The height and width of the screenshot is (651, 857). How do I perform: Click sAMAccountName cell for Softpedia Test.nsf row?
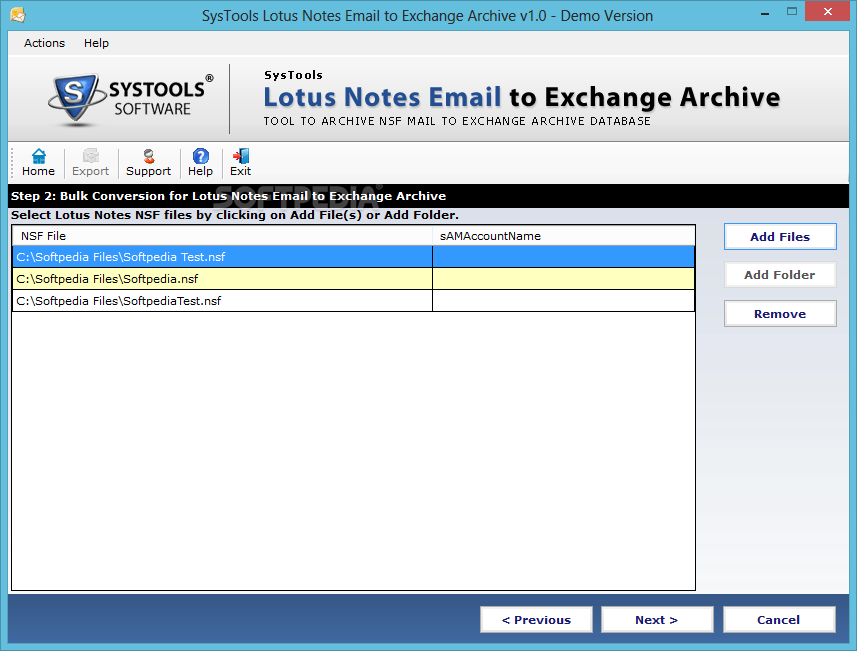pos(563,257)
